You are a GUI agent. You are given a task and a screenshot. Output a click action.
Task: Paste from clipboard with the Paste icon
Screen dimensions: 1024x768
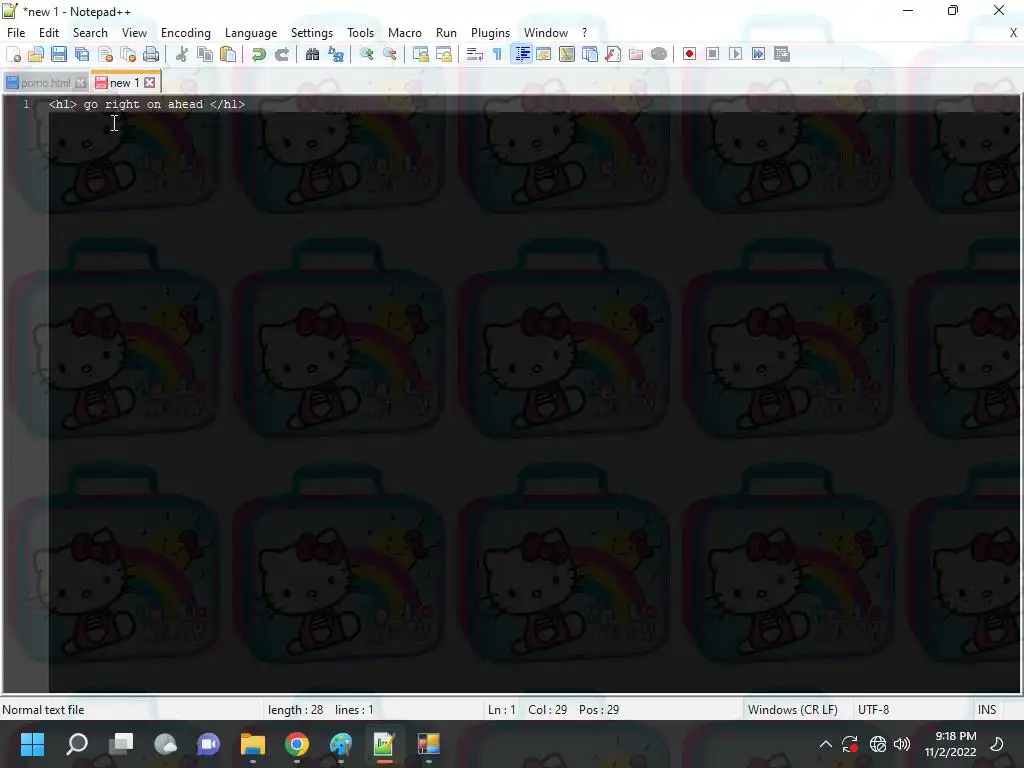click(228, 54)
